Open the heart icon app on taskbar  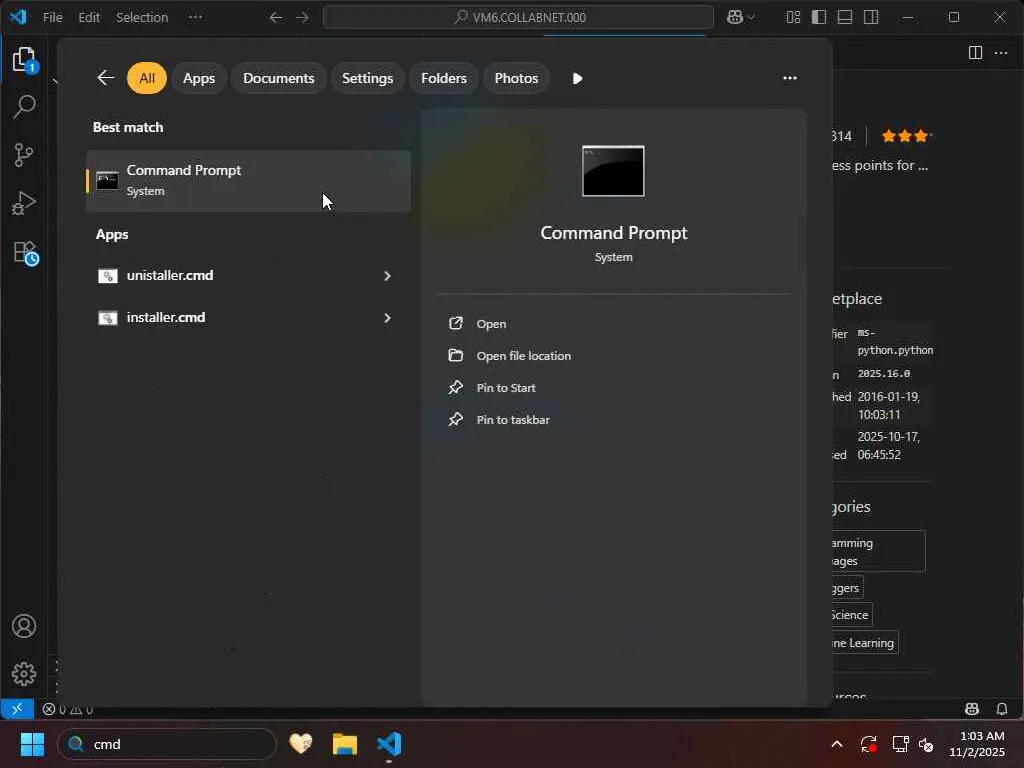[301, 744]
